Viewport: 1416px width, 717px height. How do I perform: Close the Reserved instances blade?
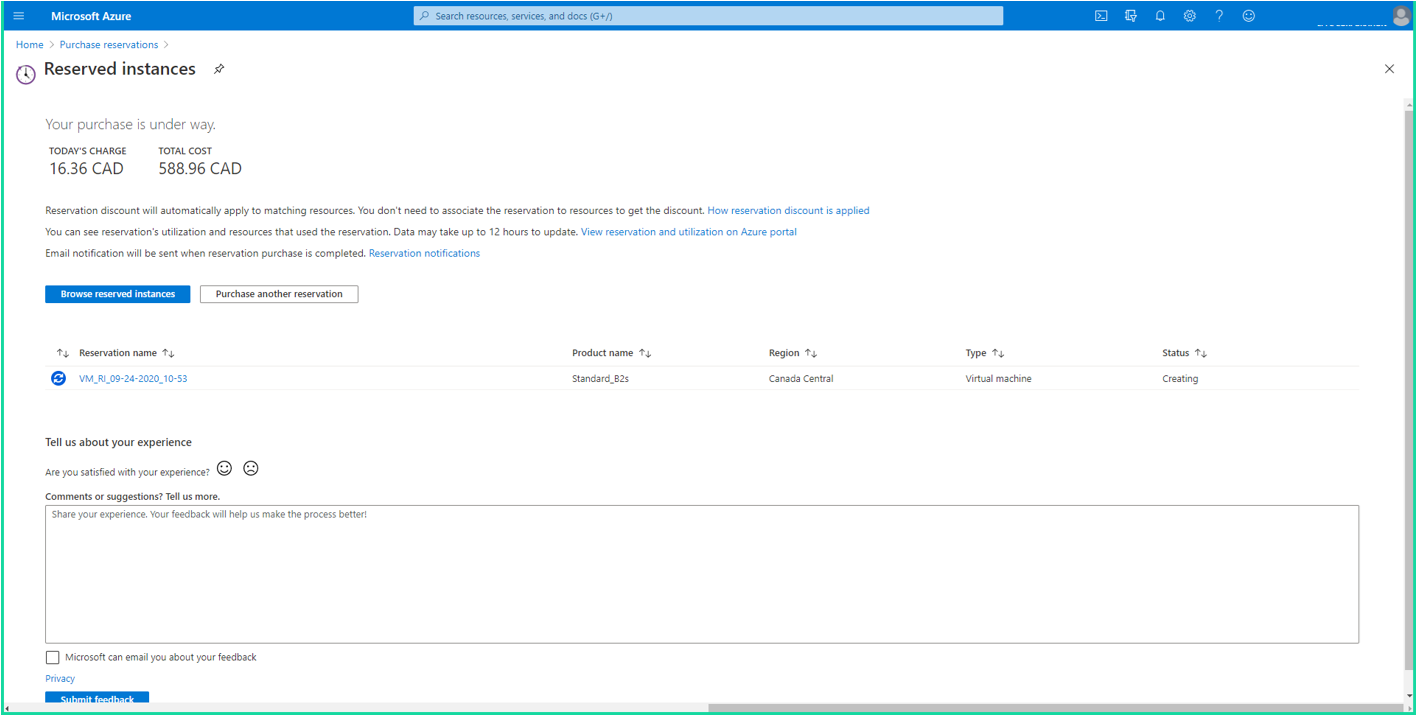pos(1389,69)
